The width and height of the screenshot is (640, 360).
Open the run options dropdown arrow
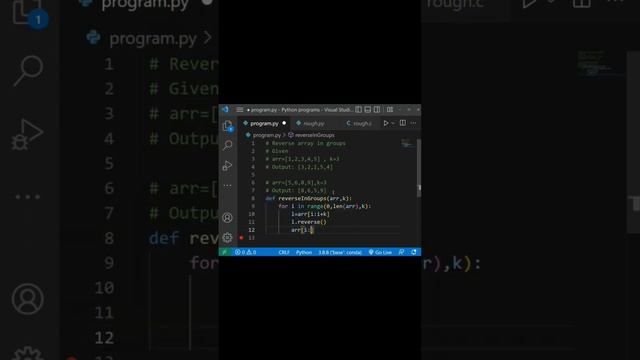(393, 123)
